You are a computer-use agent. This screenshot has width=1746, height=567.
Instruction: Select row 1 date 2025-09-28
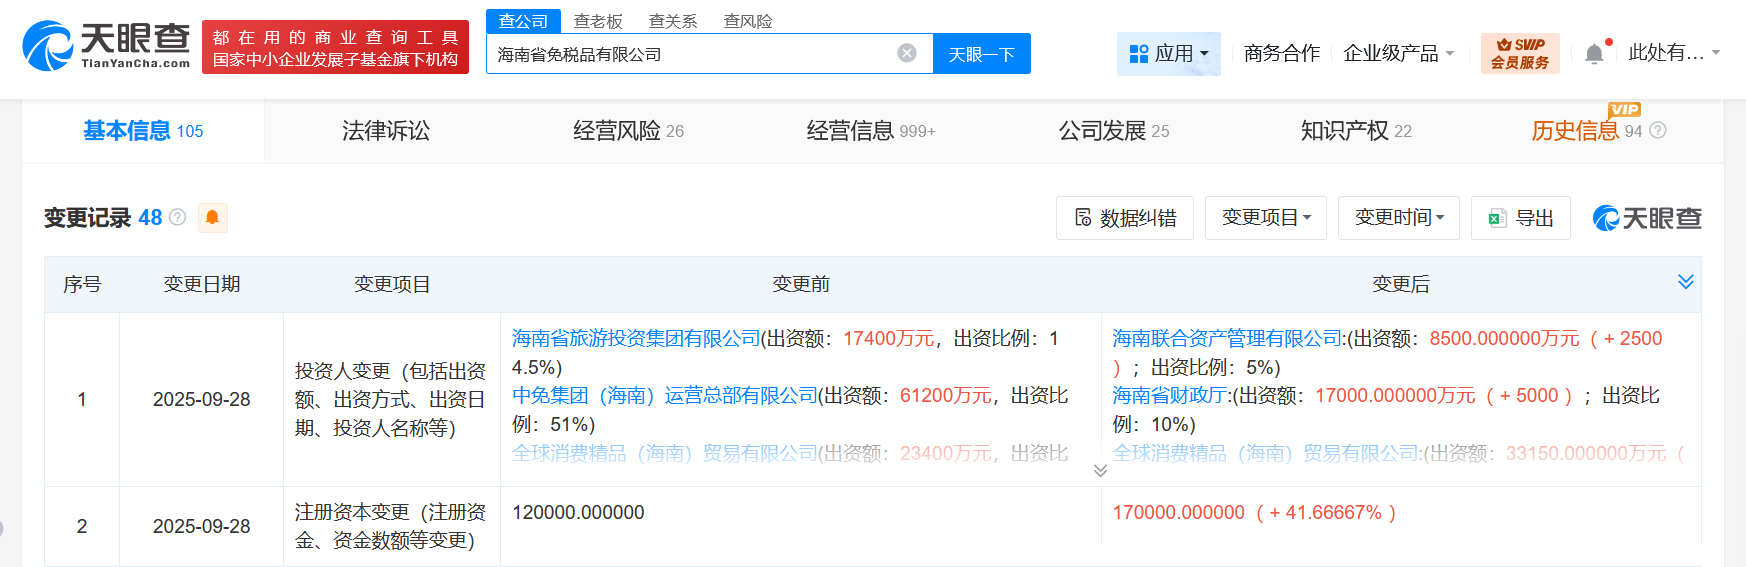[x=202, y=400]
